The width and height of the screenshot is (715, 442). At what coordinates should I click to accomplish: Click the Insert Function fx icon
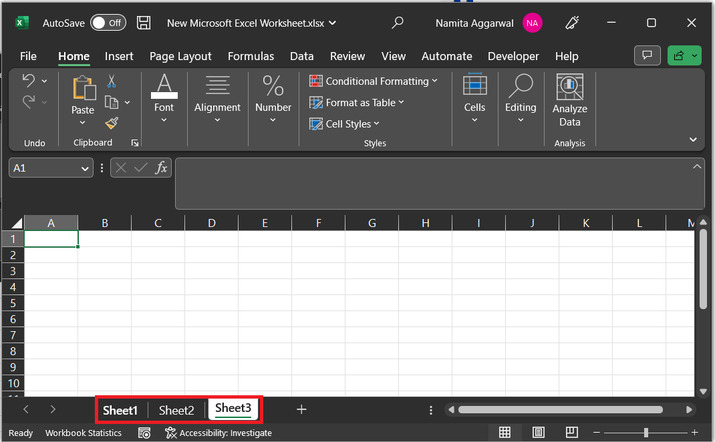161,167
